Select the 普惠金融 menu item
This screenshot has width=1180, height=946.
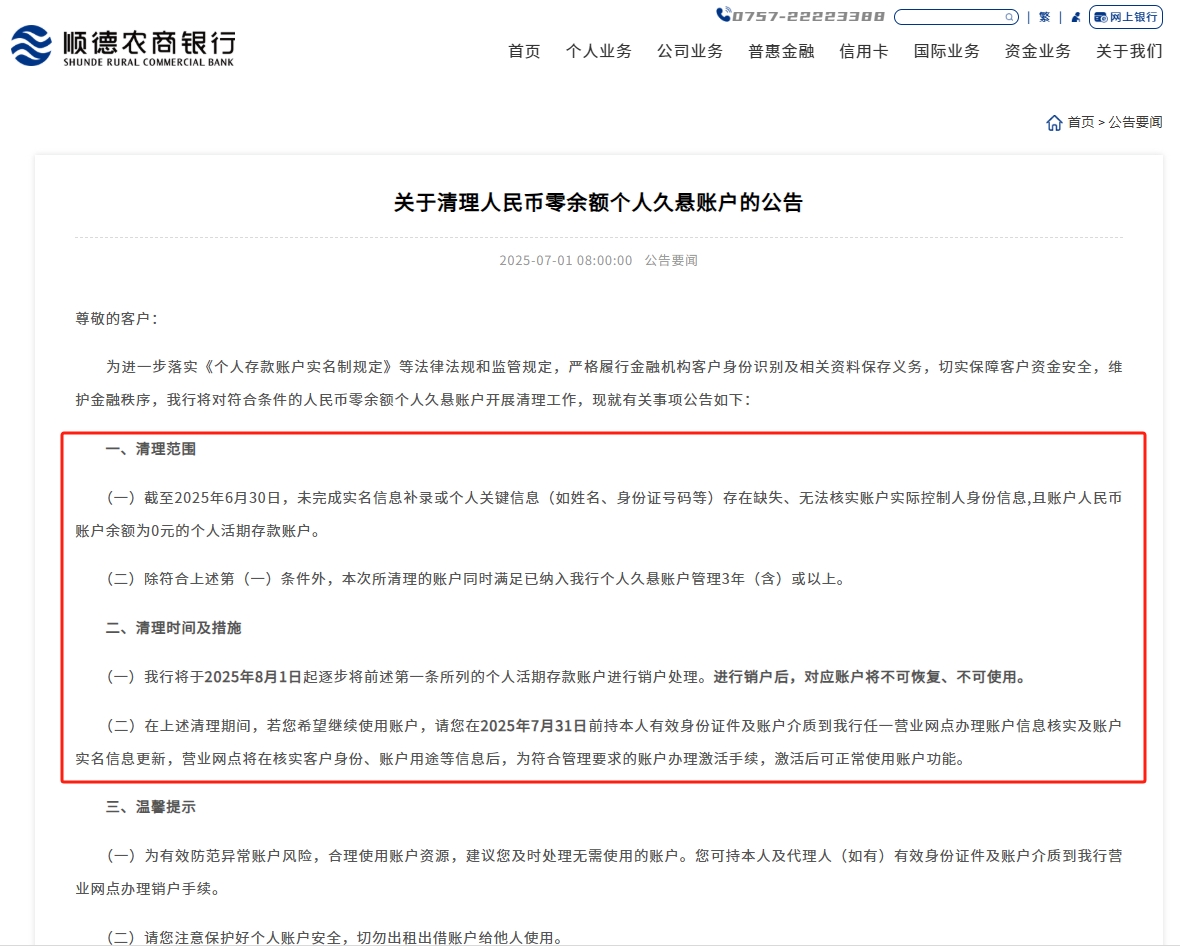pyautogui.click(x=780, y=51)
